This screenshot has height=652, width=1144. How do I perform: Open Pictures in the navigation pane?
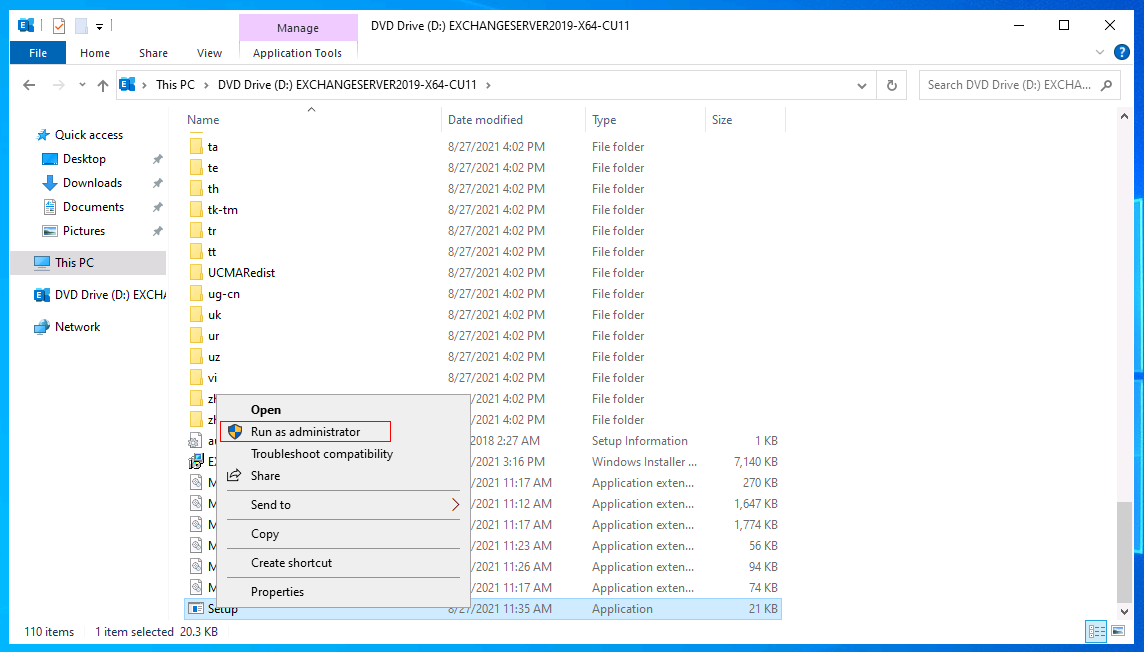click(x=84, y=231)
